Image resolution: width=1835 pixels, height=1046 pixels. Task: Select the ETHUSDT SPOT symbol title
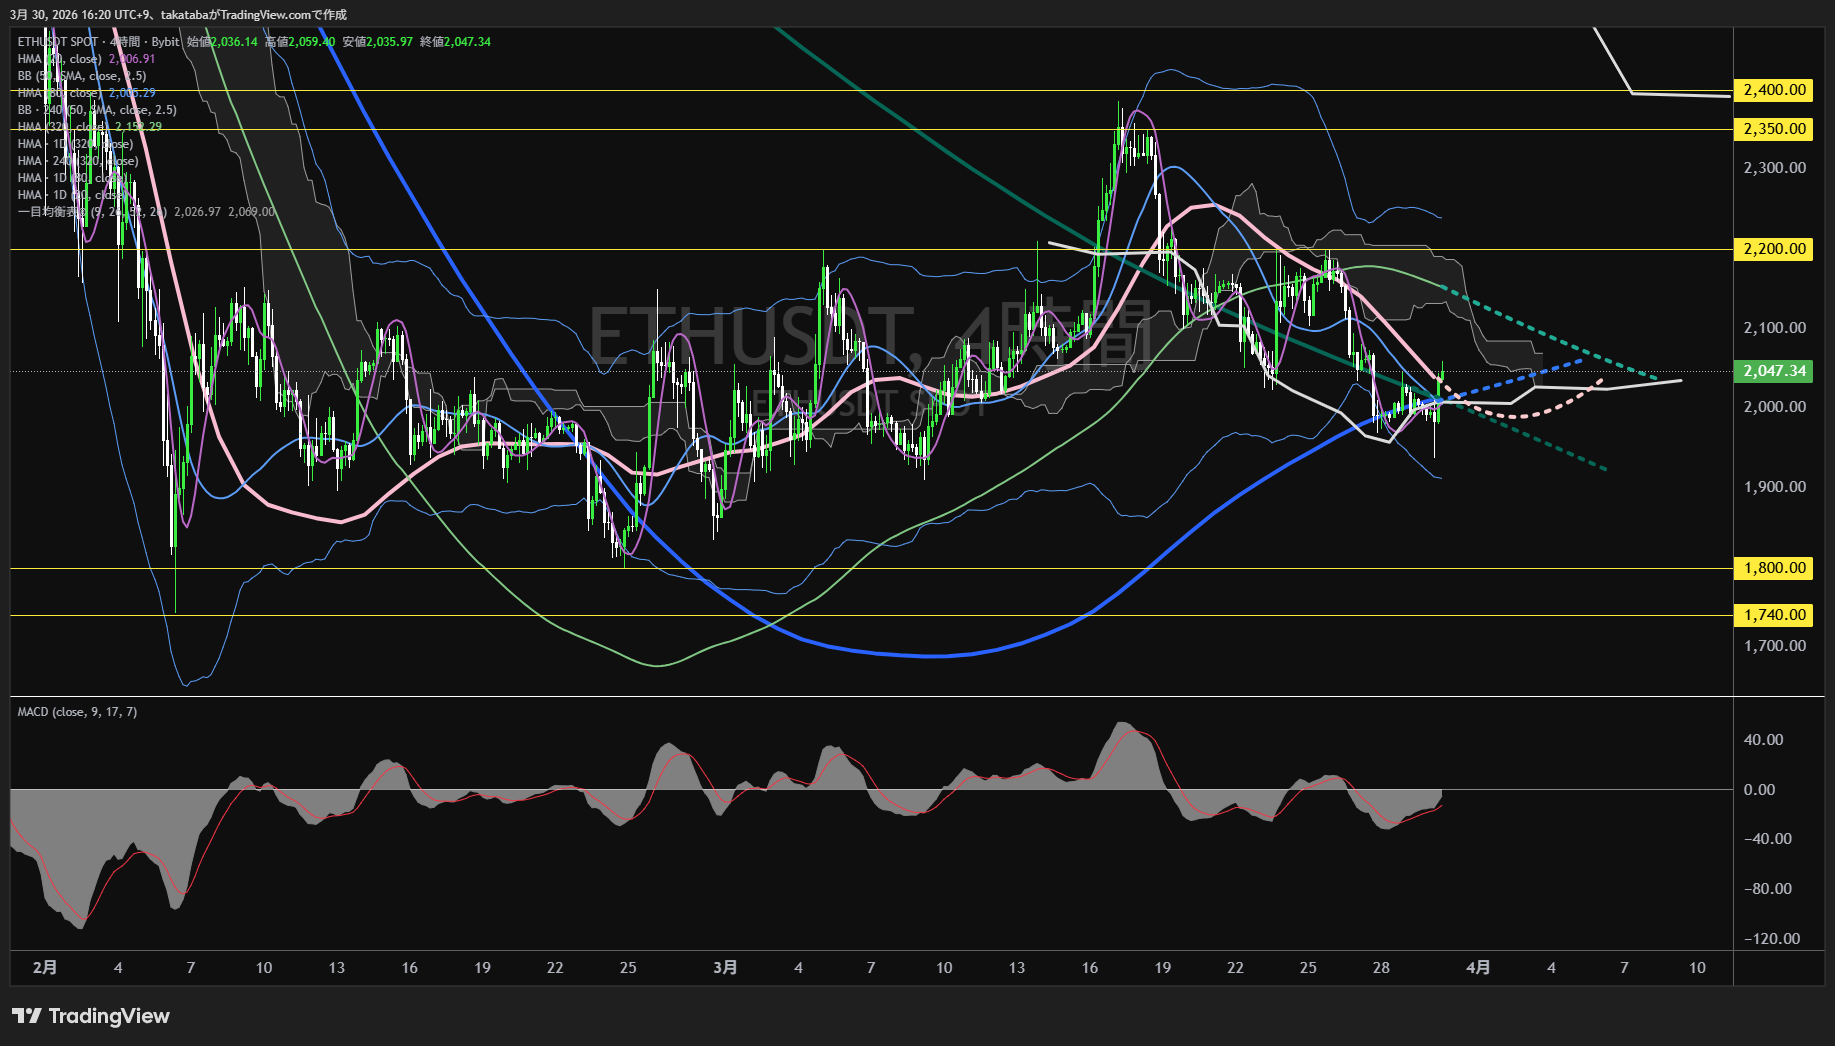coord(58,42)
